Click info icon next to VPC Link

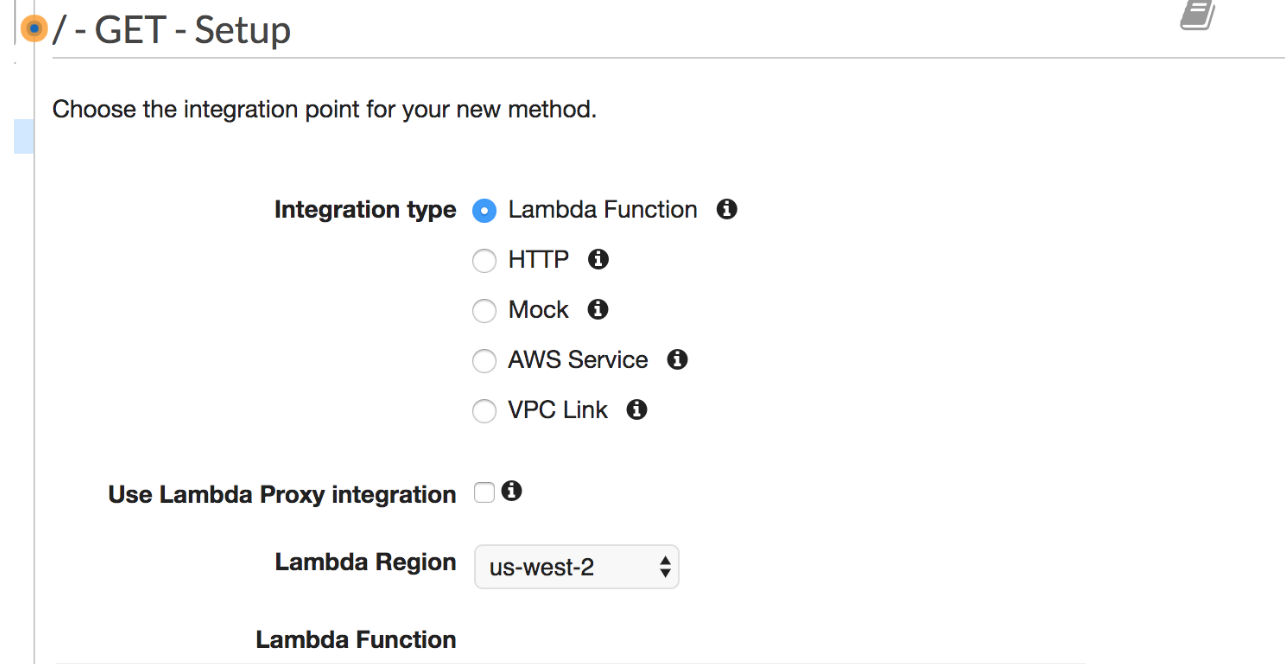637,410
